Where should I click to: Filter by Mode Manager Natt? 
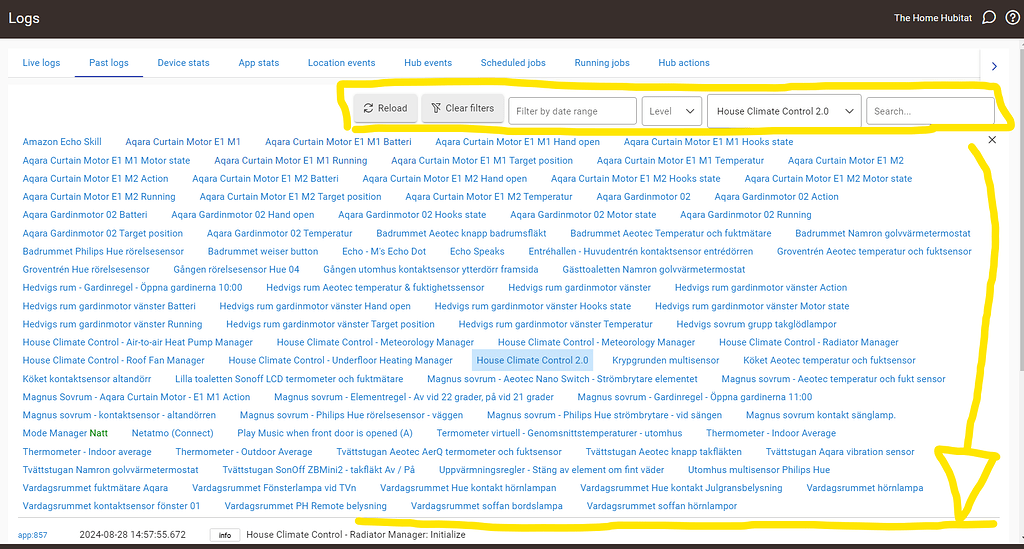65,433
